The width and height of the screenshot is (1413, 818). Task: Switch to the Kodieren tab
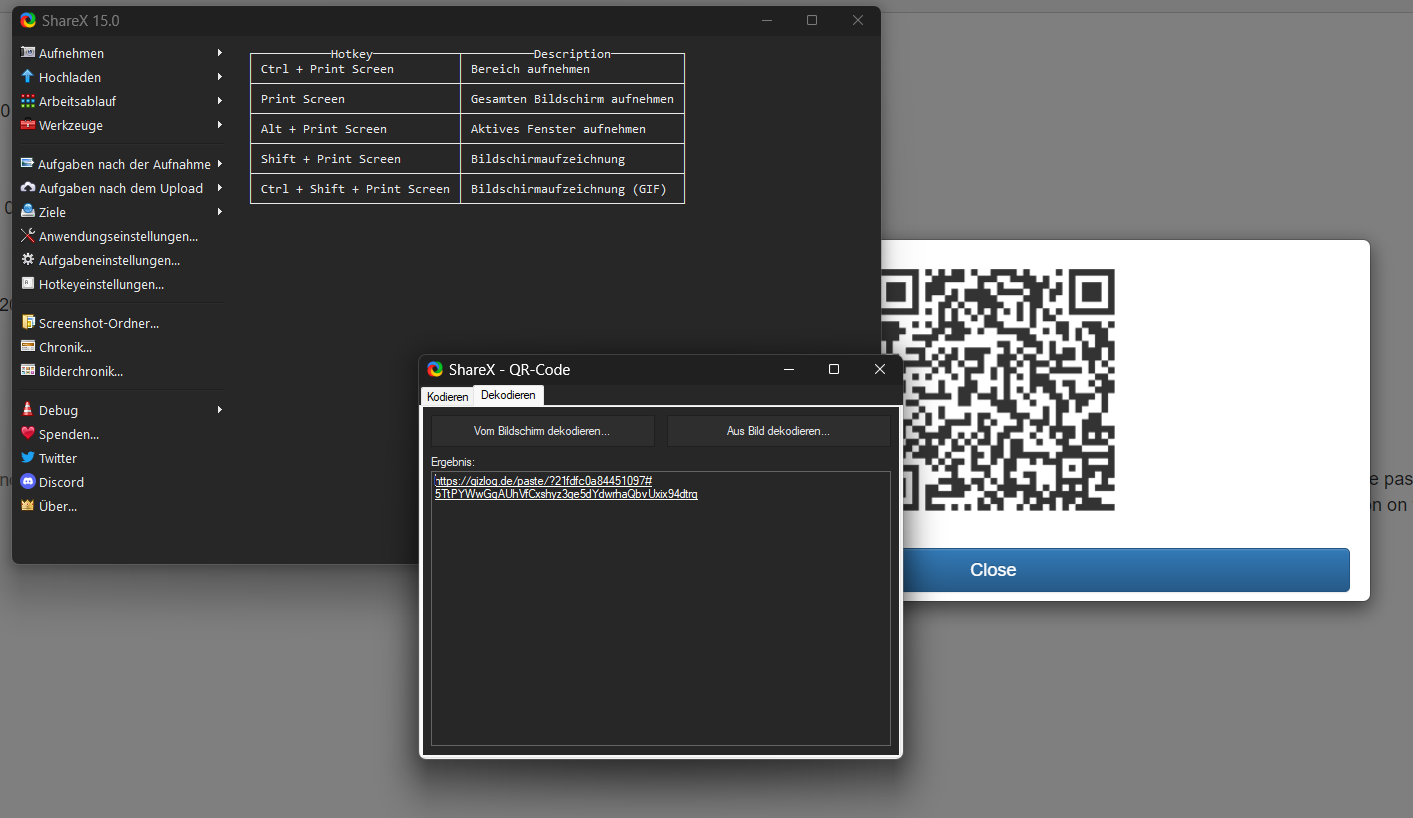coord(447,397)
